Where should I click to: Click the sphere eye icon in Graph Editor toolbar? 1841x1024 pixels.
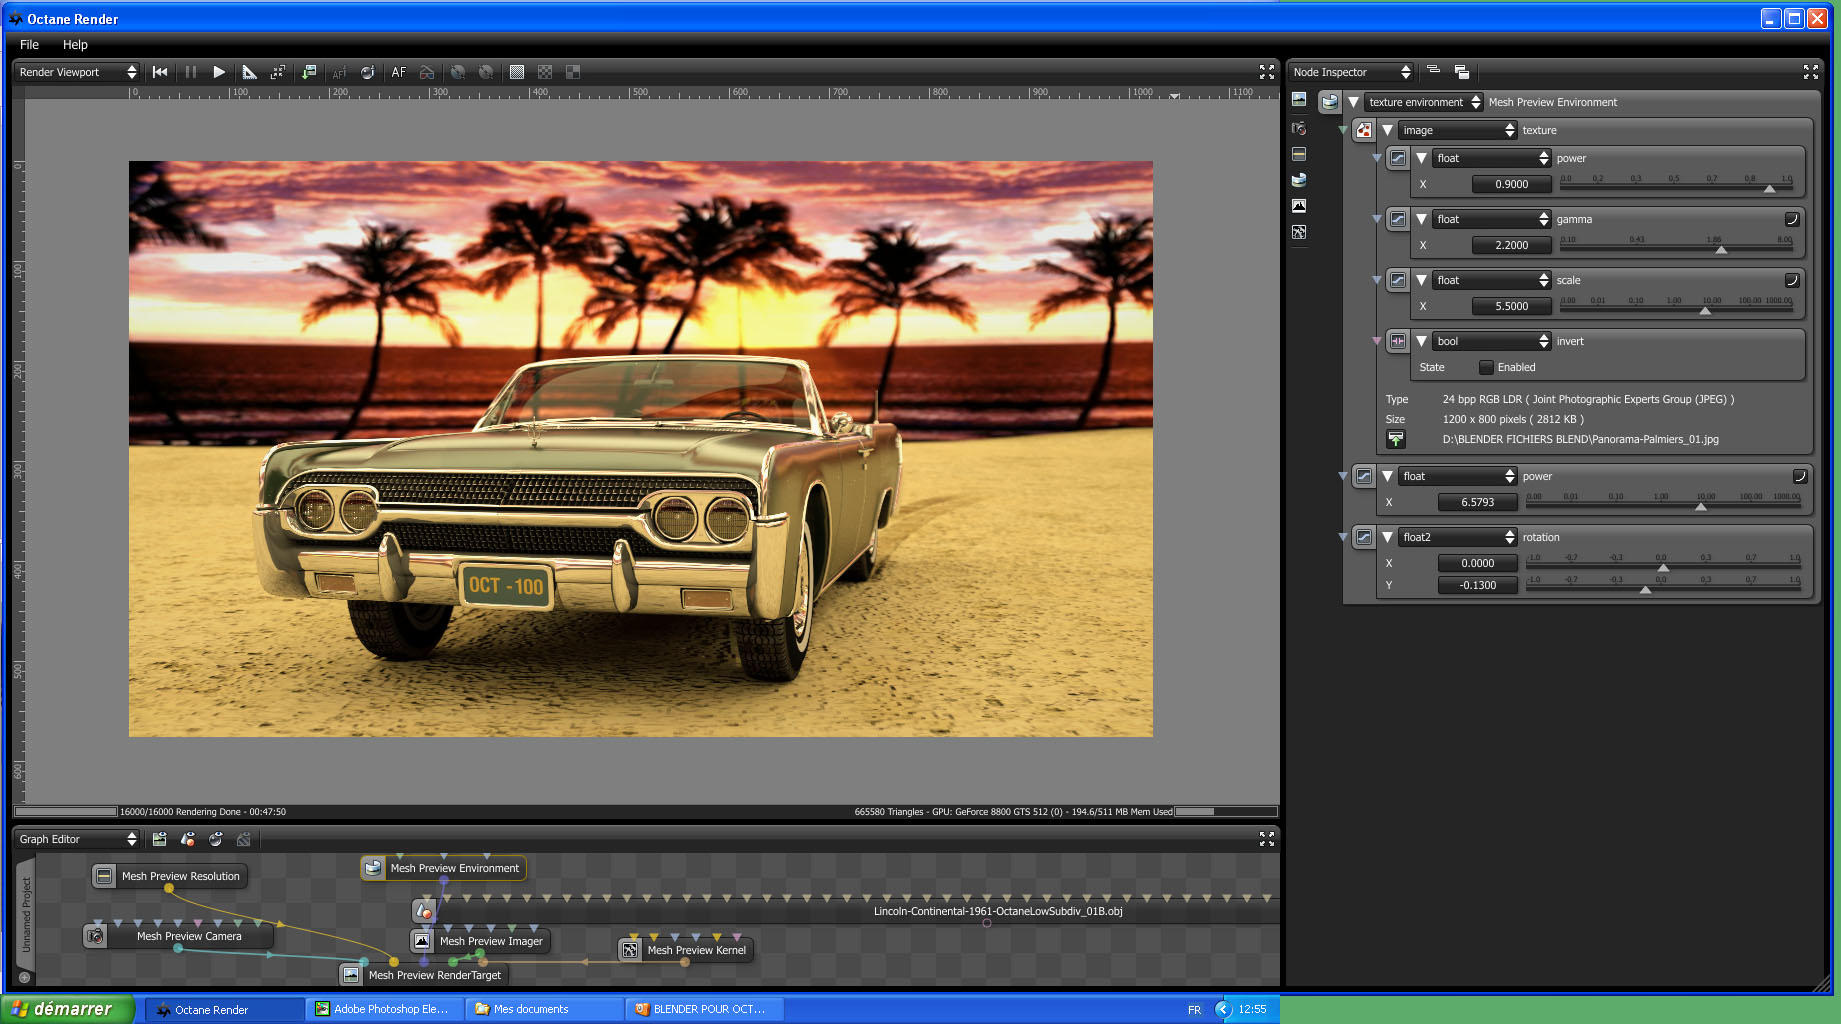[215, 839]
